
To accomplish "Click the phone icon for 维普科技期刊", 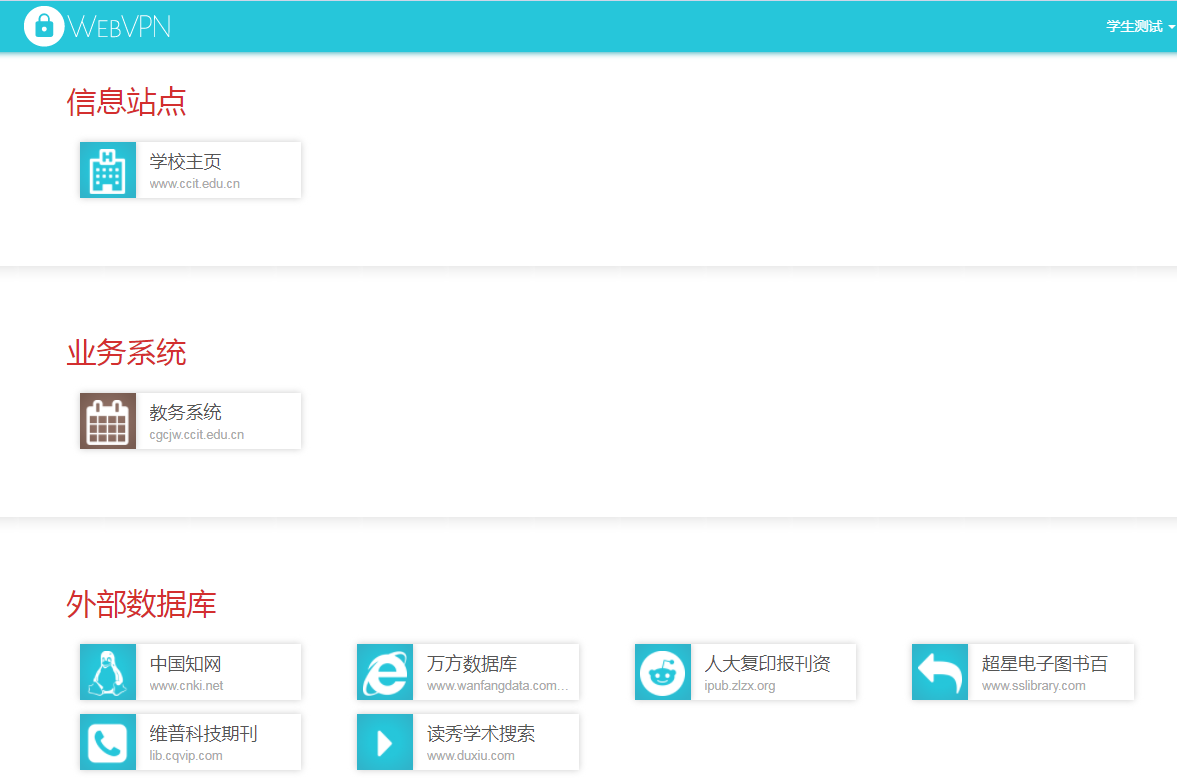I will 108,742.
